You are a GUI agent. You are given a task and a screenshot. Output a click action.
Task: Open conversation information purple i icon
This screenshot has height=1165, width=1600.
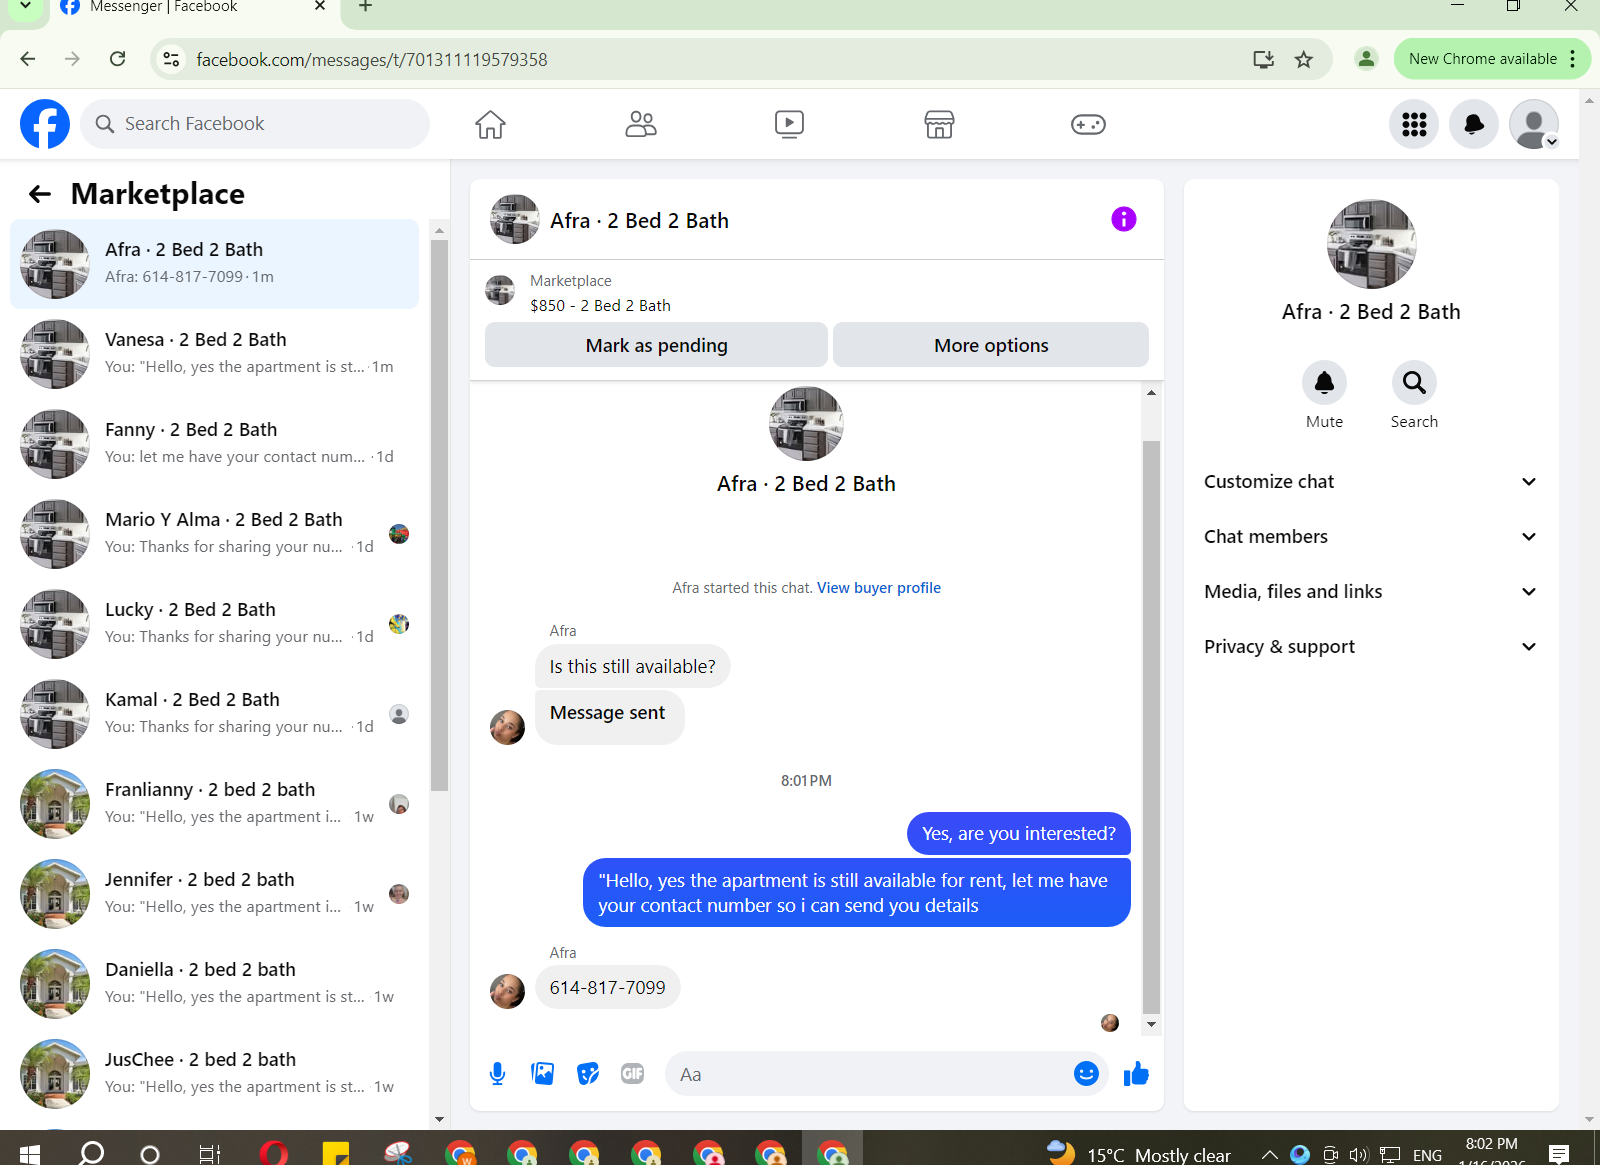click(x=1124, y=219)
